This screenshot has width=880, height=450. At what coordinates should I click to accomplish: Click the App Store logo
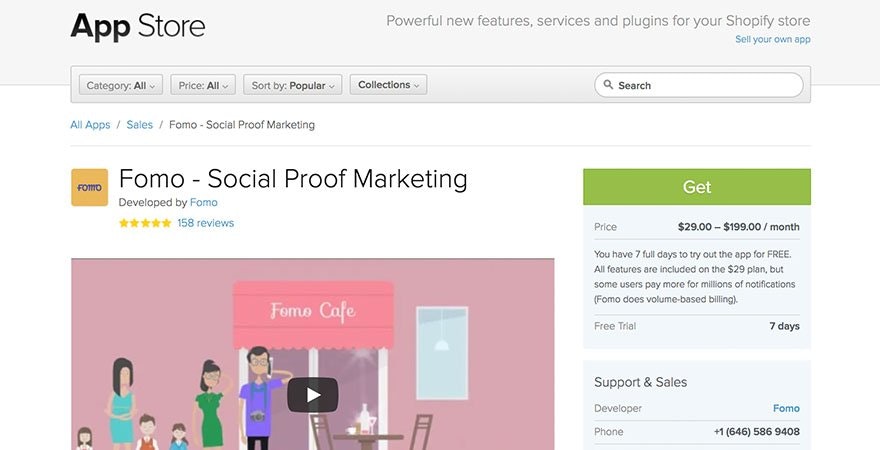click(138, 26)
